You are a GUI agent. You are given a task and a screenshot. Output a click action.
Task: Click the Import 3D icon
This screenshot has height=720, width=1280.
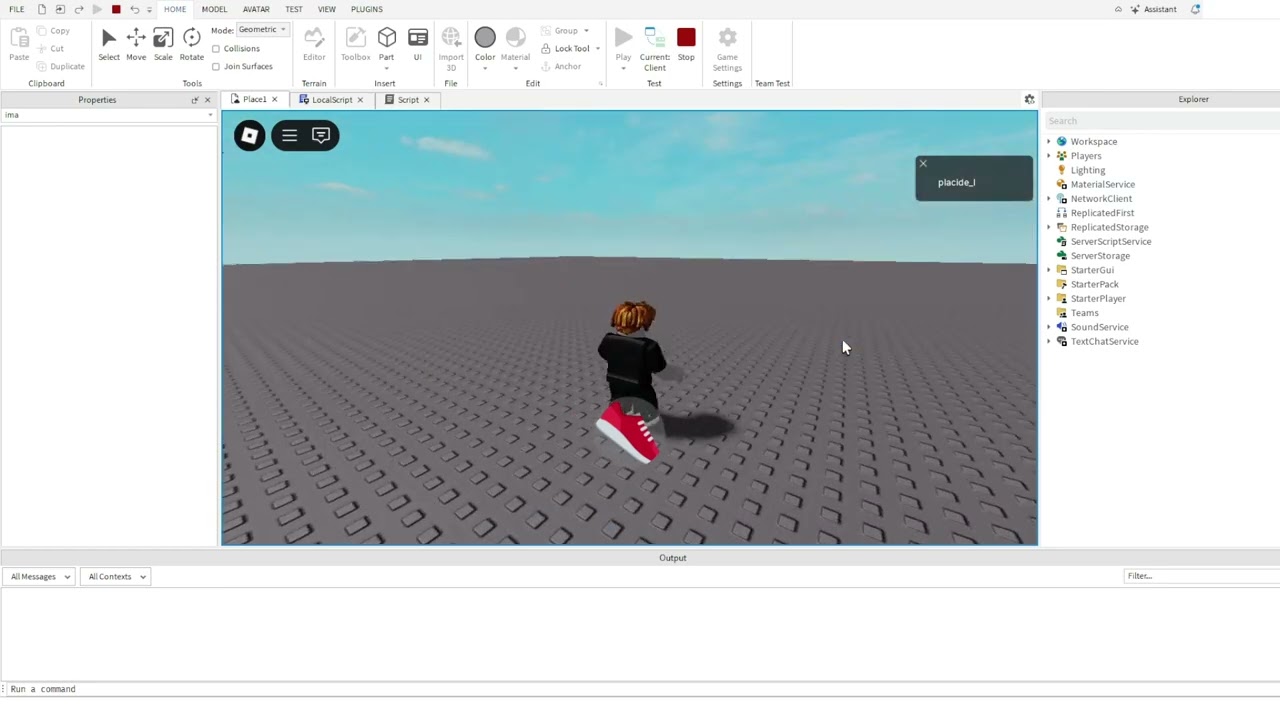[x=451, y=38]
